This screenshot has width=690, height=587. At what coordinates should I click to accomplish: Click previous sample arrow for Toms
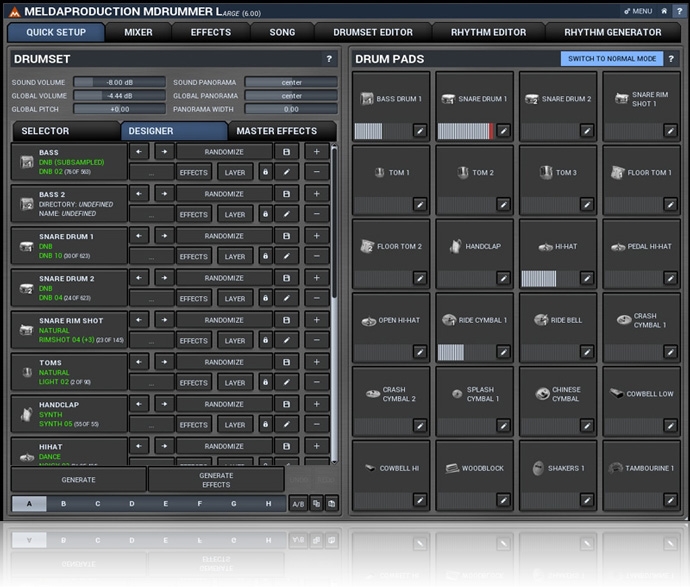coord(139,362)
